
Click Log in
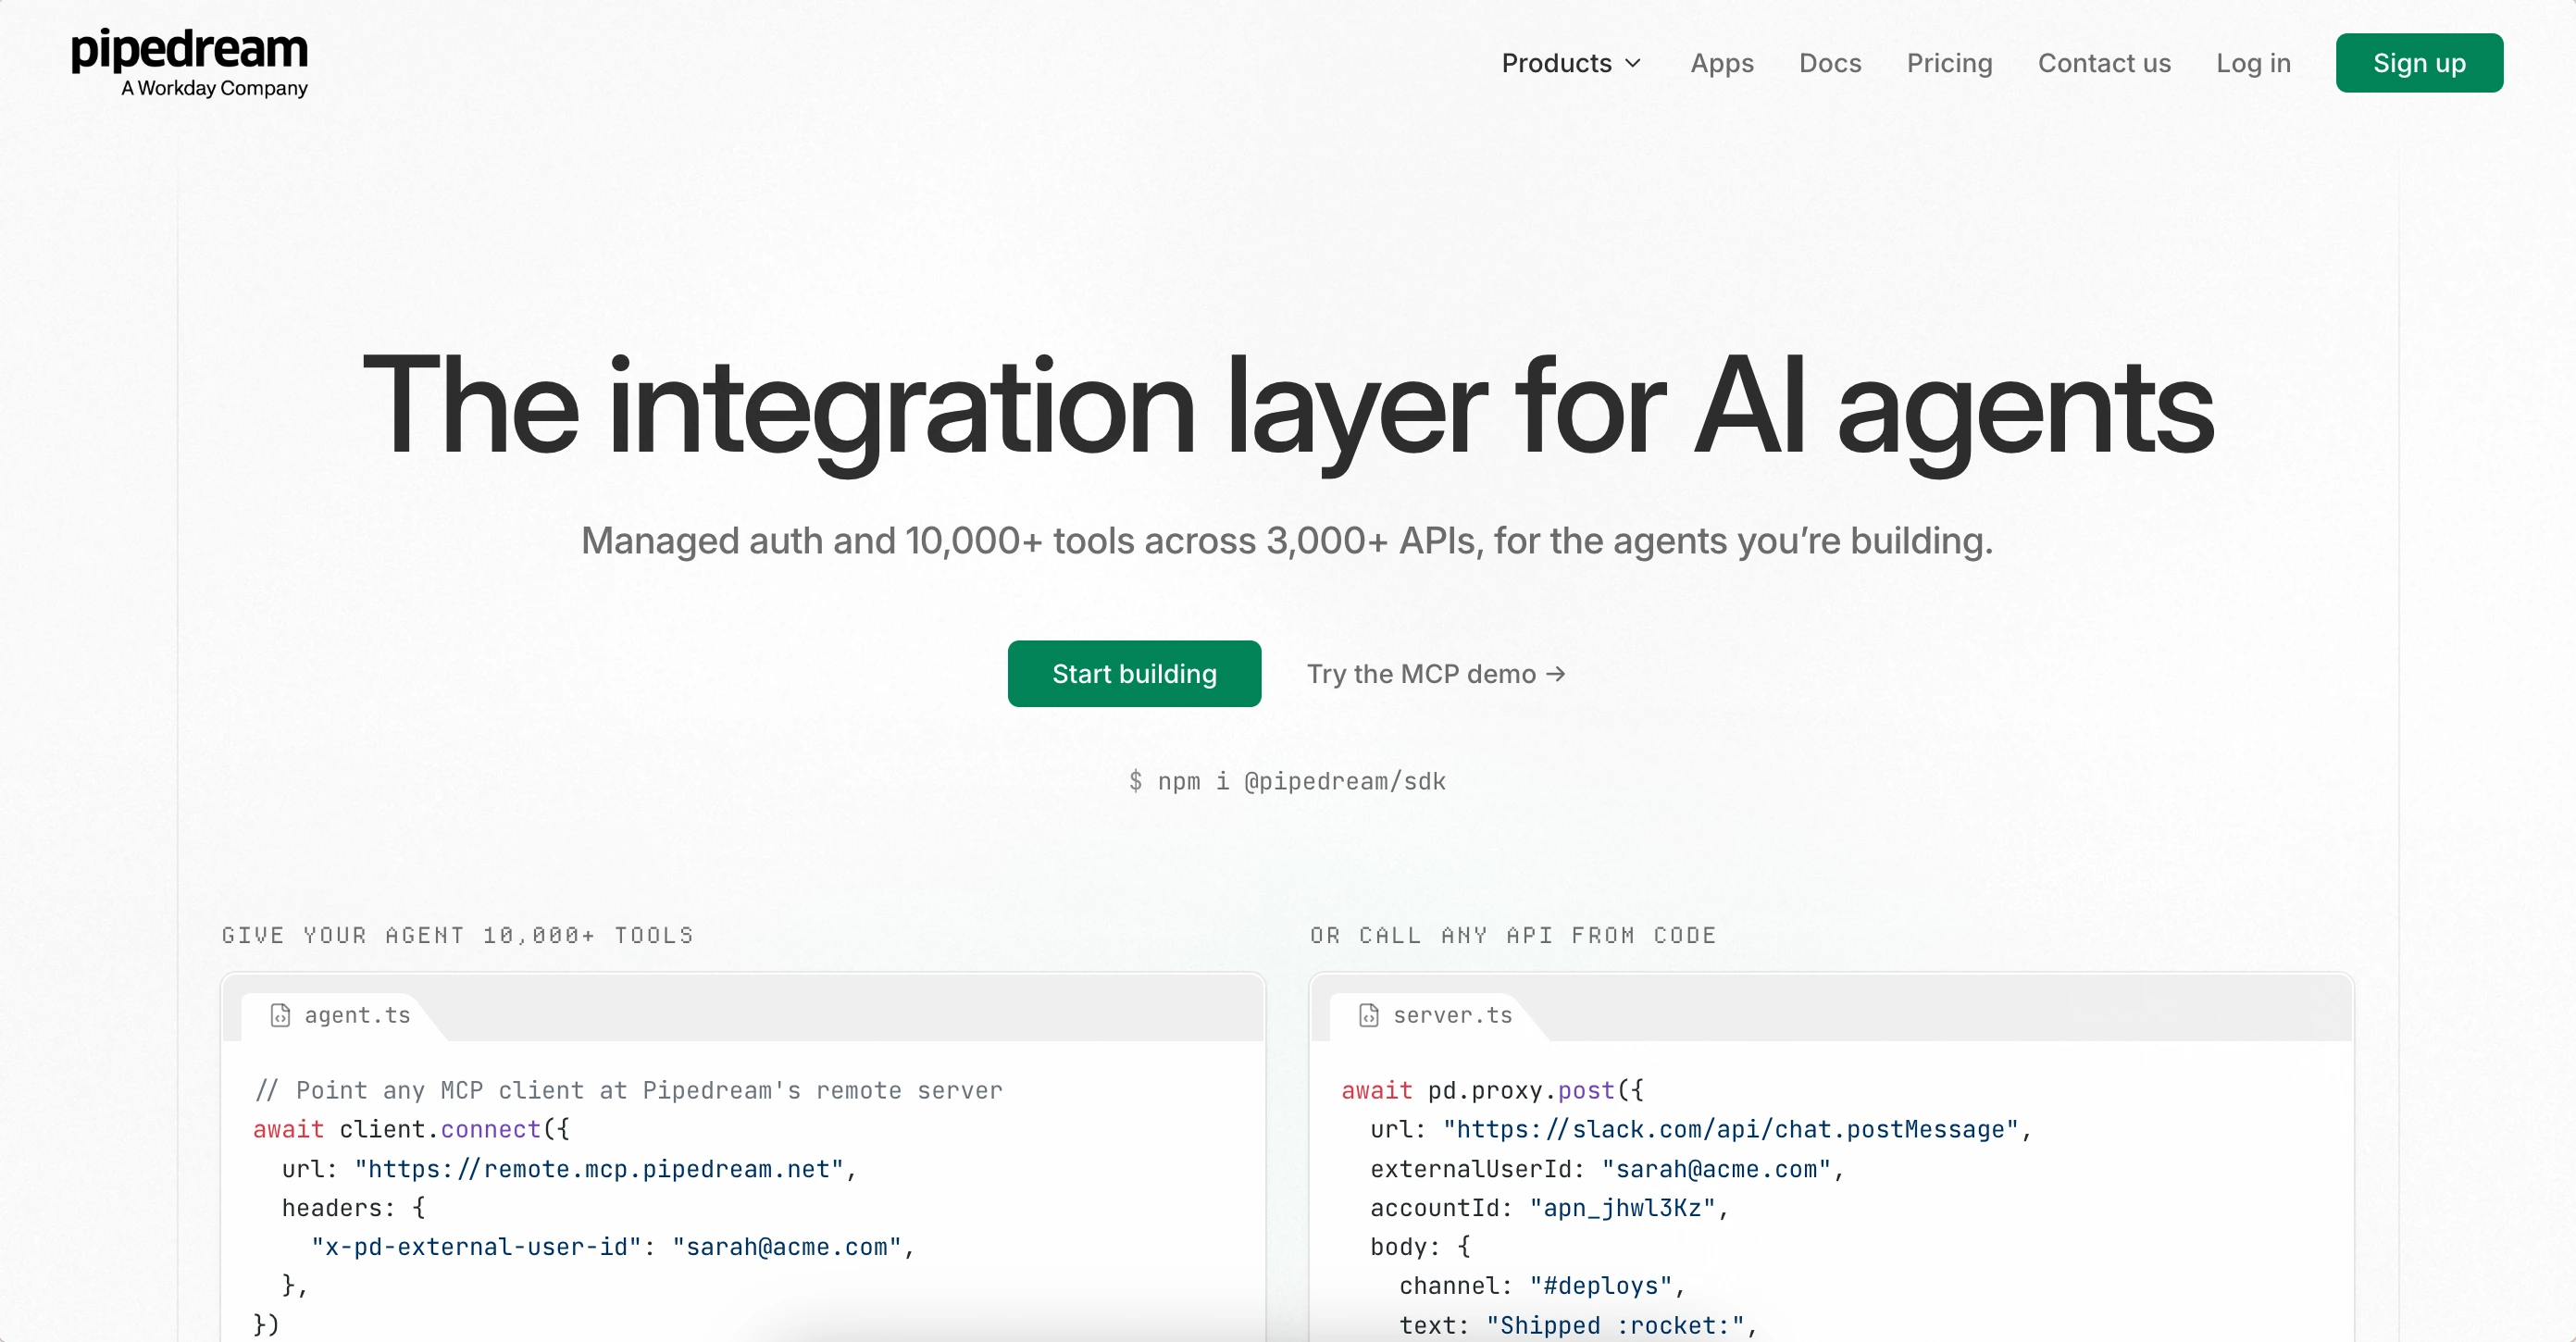point(2253,63)
